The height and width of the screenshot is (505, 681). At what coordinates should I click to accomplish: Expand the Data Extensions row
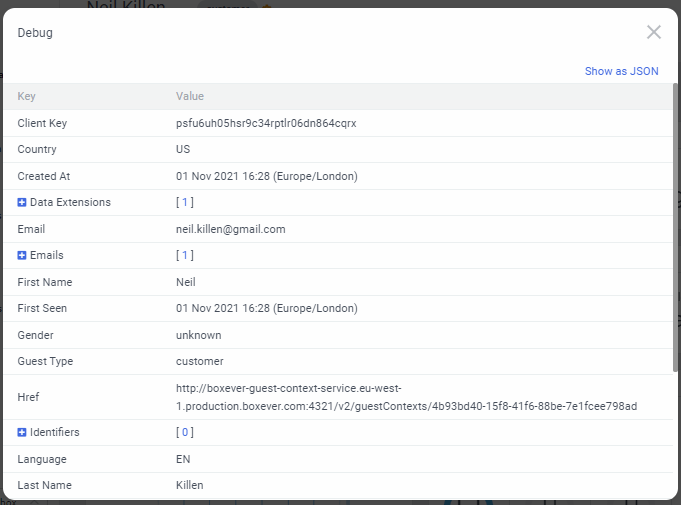point(22,203)
